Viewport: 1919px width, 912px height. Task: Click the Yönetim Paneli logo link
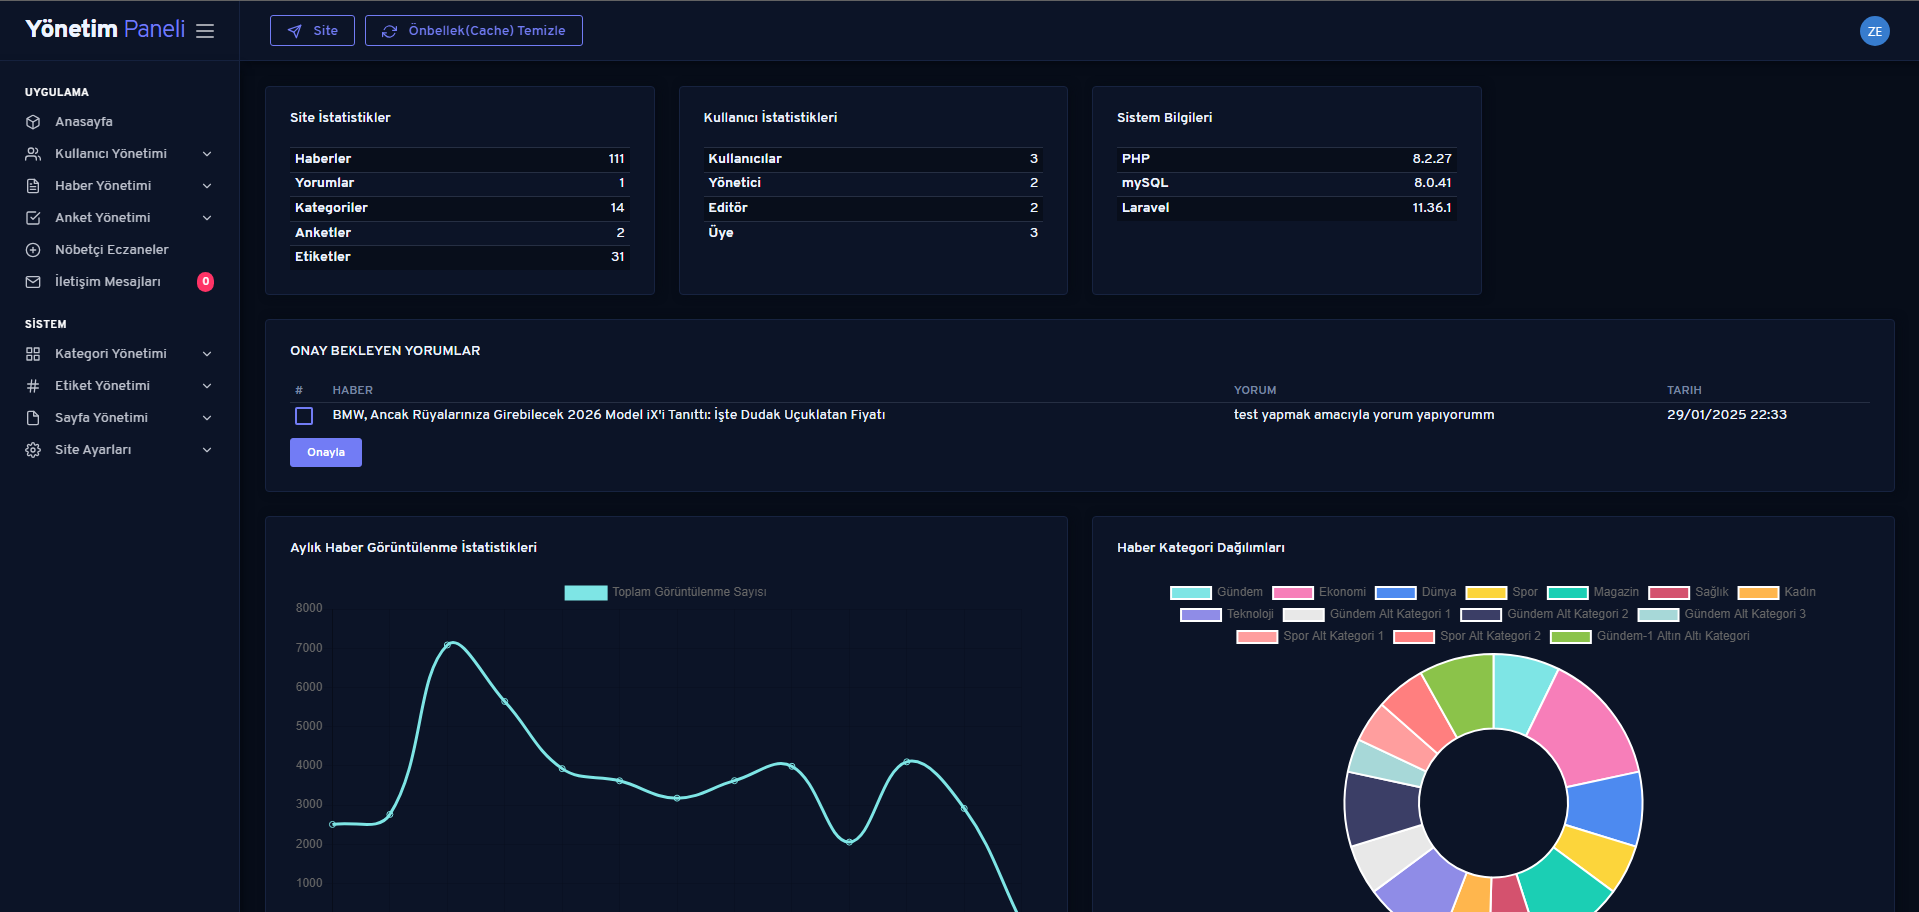[x=105, y=29]
